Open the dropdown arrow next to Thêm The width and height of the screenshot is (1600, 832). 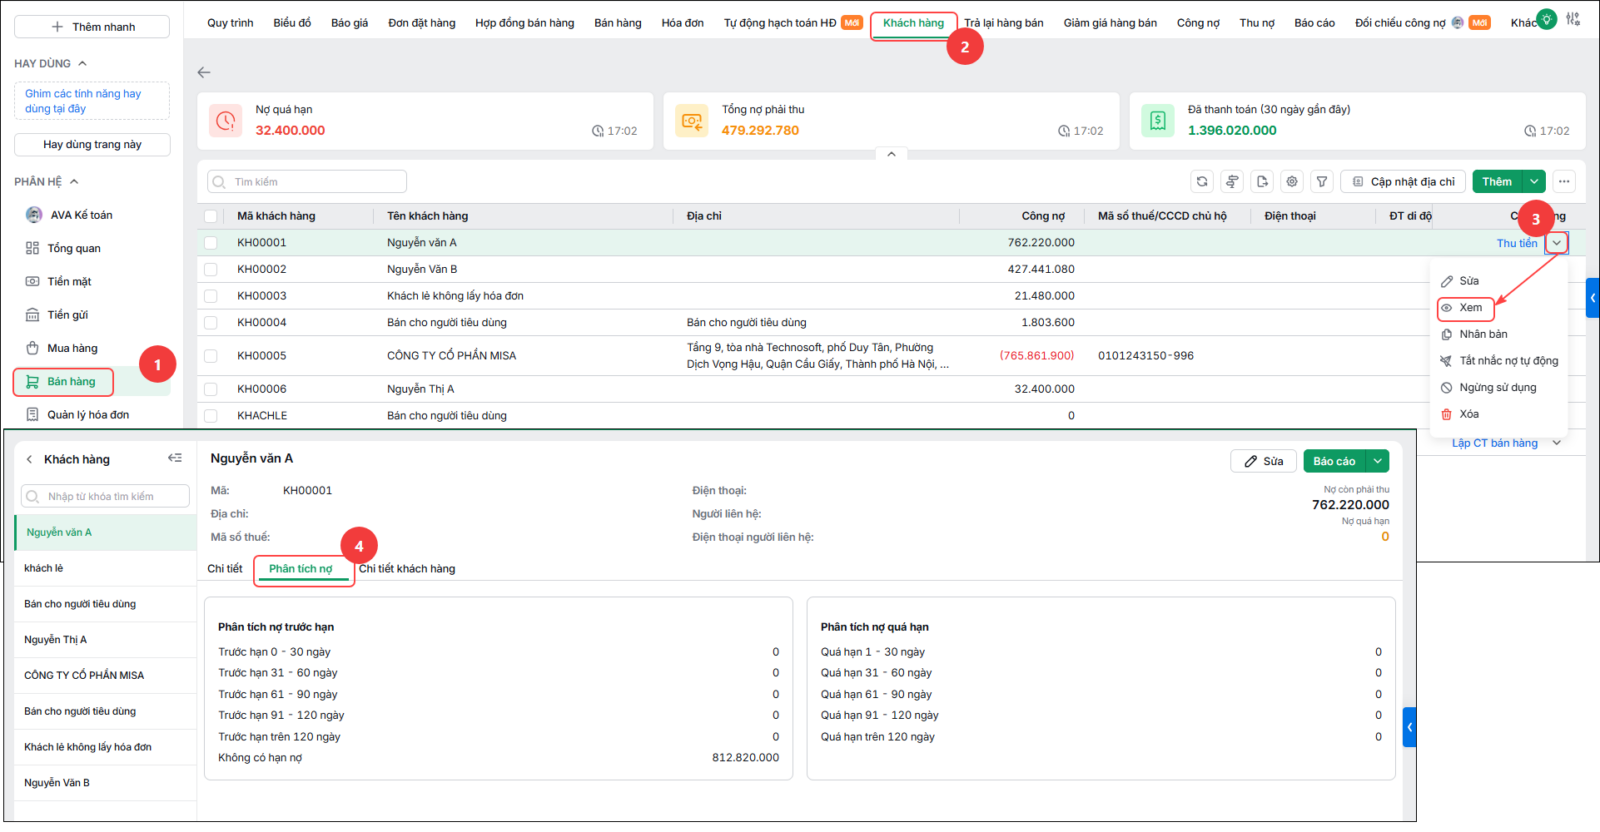coord(1534,182)
